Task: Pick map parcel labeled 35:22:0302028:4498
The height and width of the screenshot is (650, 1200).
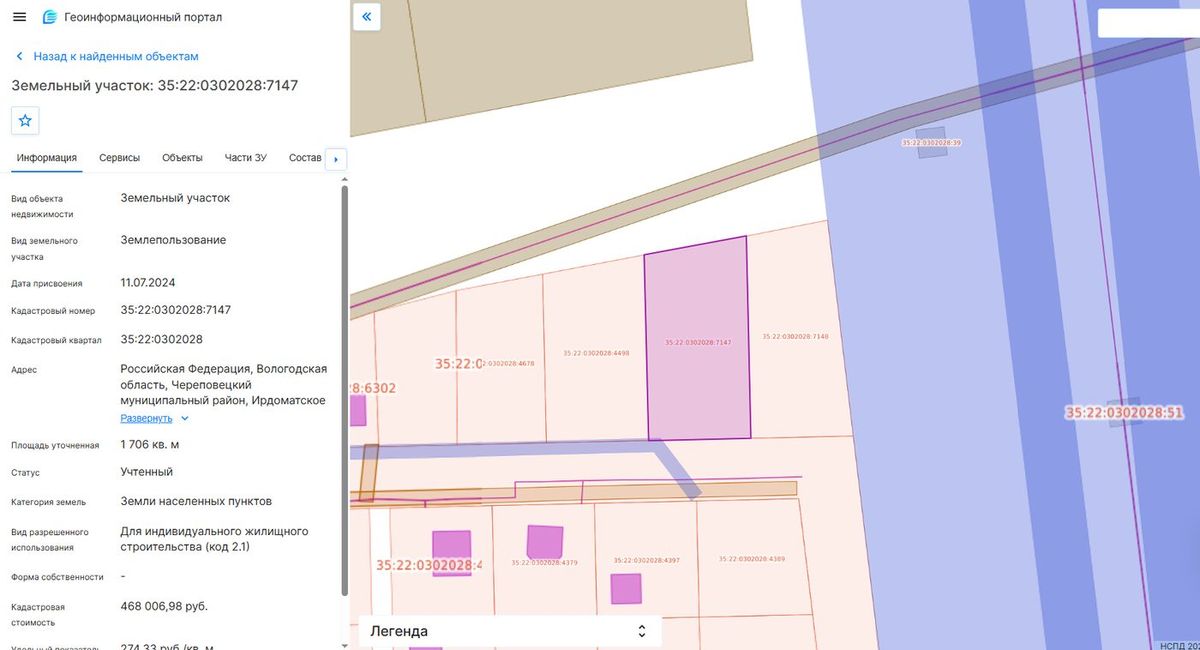Action: click(596, 353)
